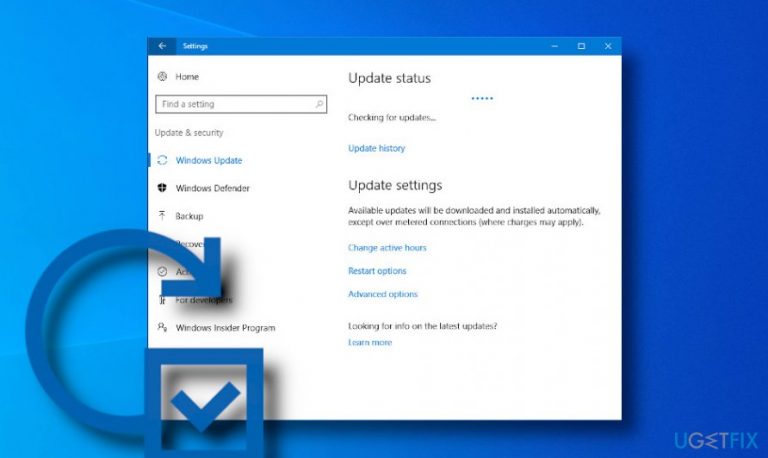Maximize the Settings window

(581, 46)
